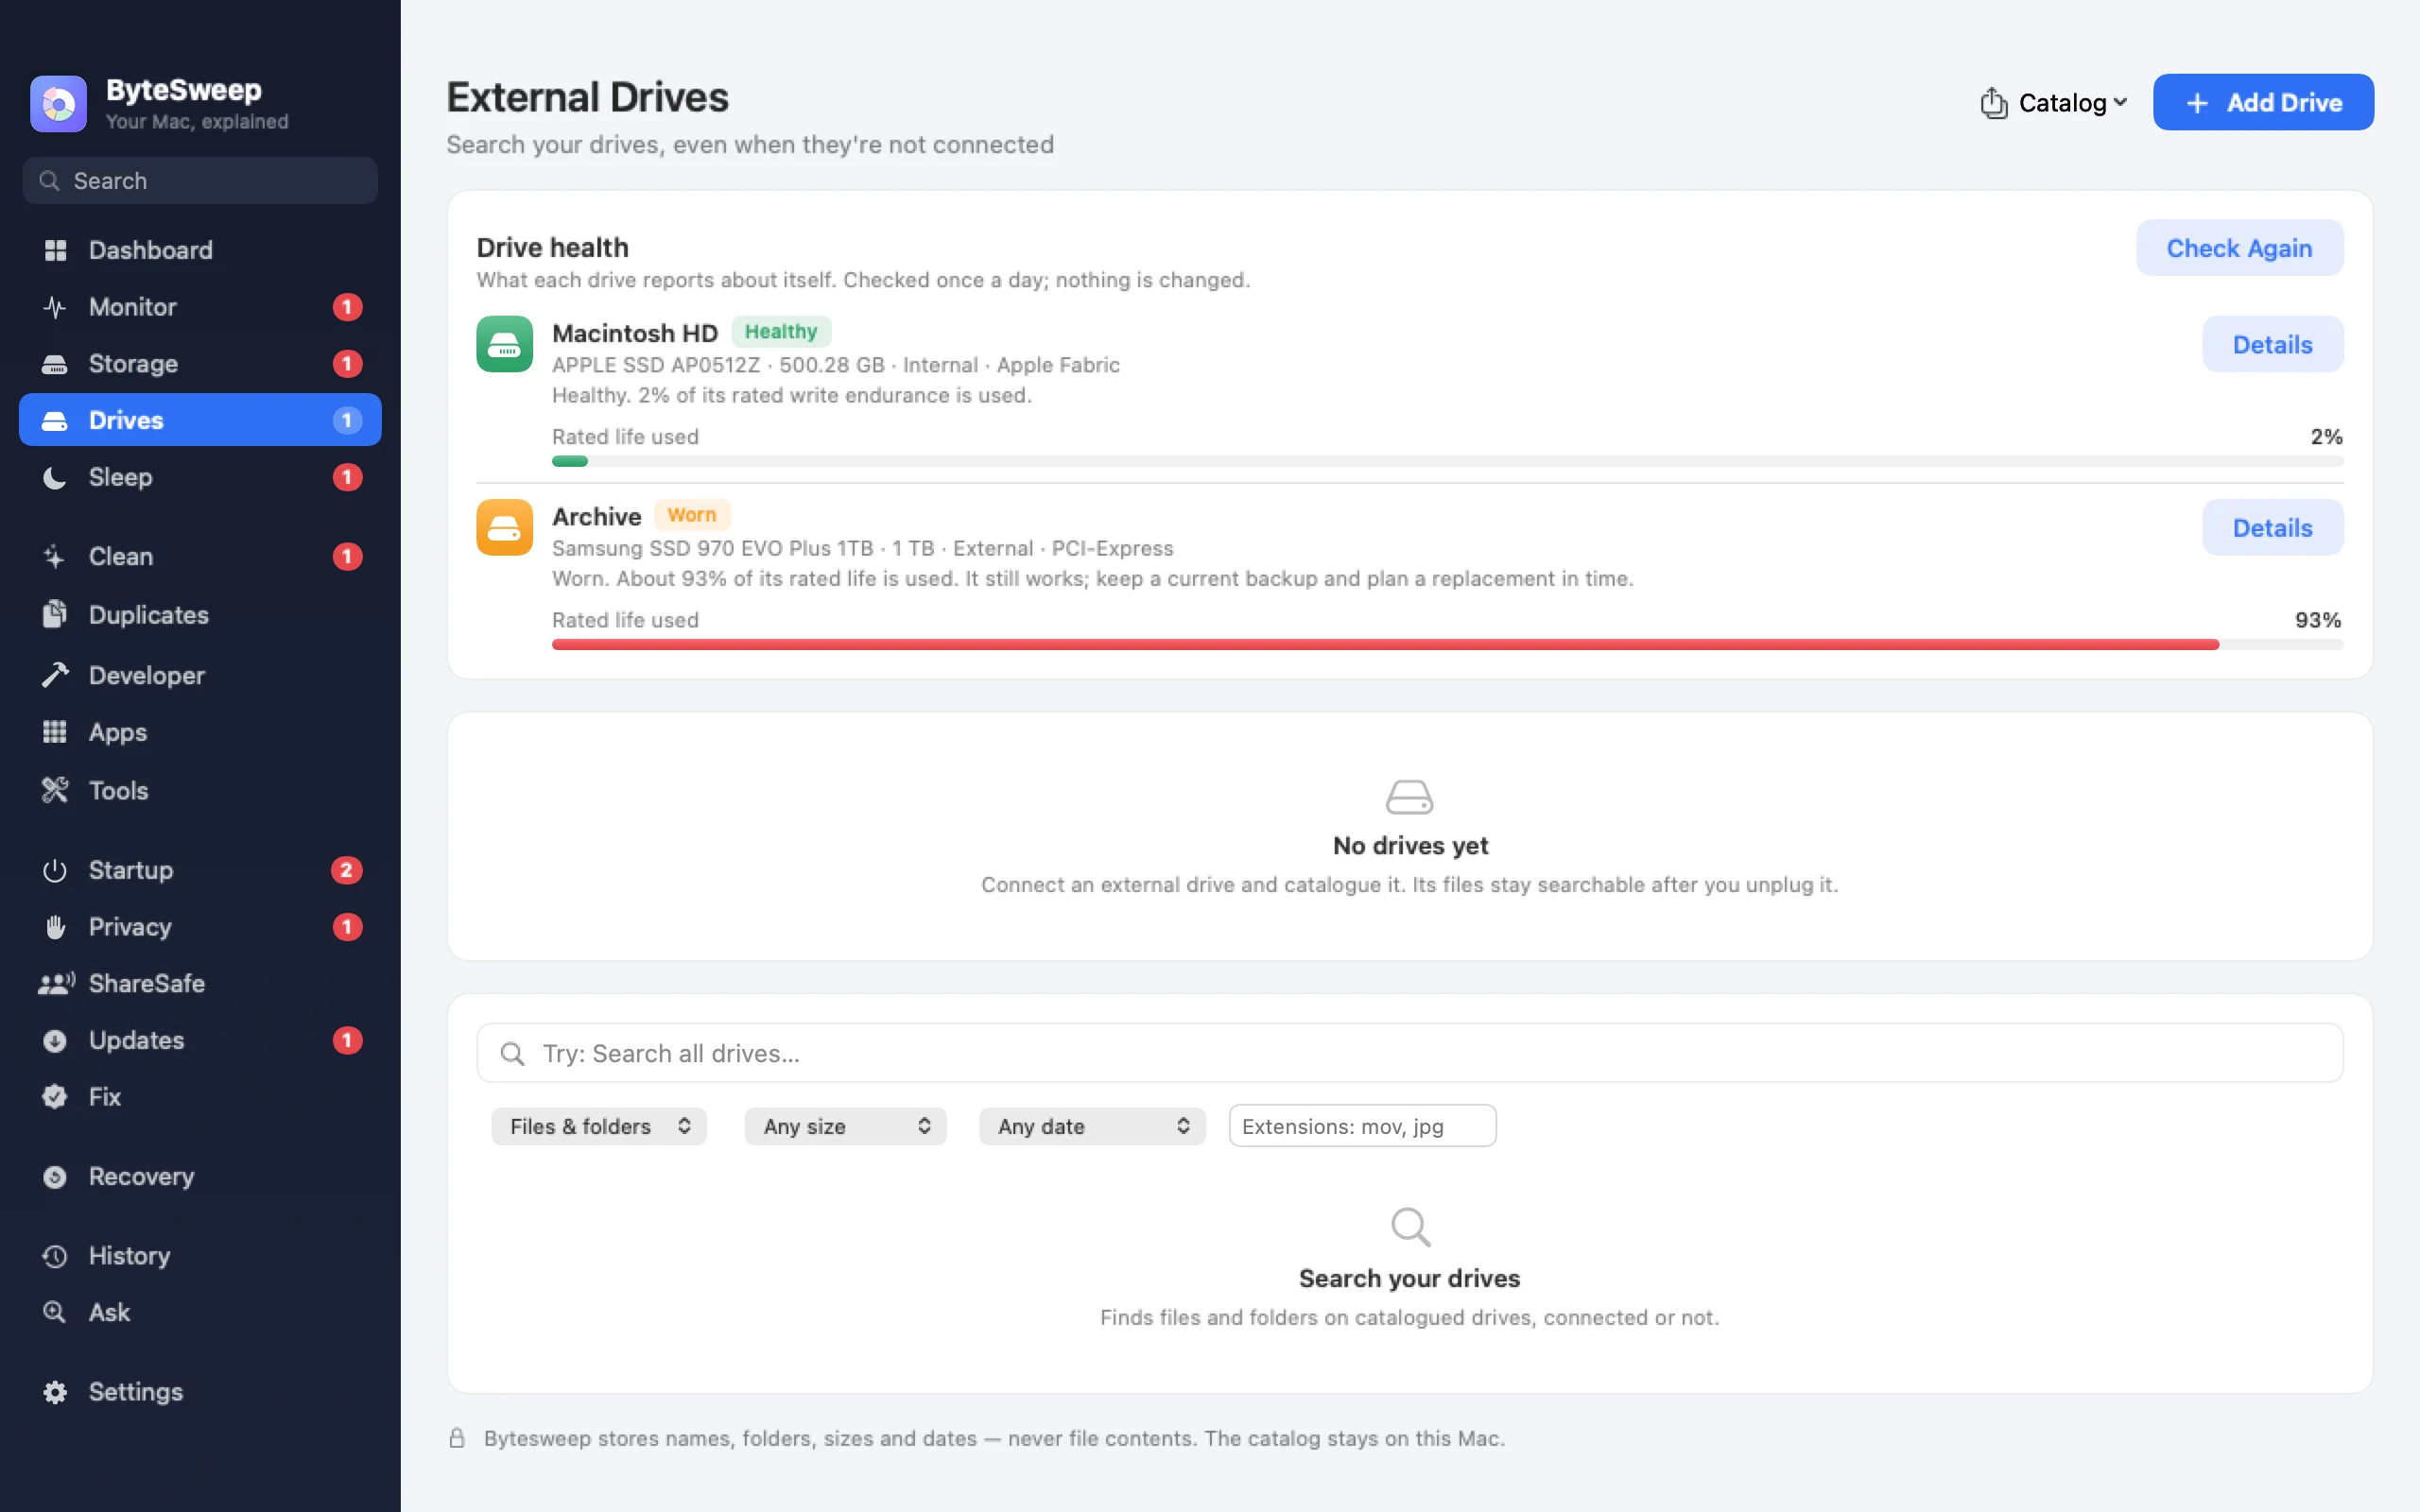The height and width of the screenshot is (1512, 2420).
Task: Open the Clean sparkle icon
Action: click(x=55, y=556)
